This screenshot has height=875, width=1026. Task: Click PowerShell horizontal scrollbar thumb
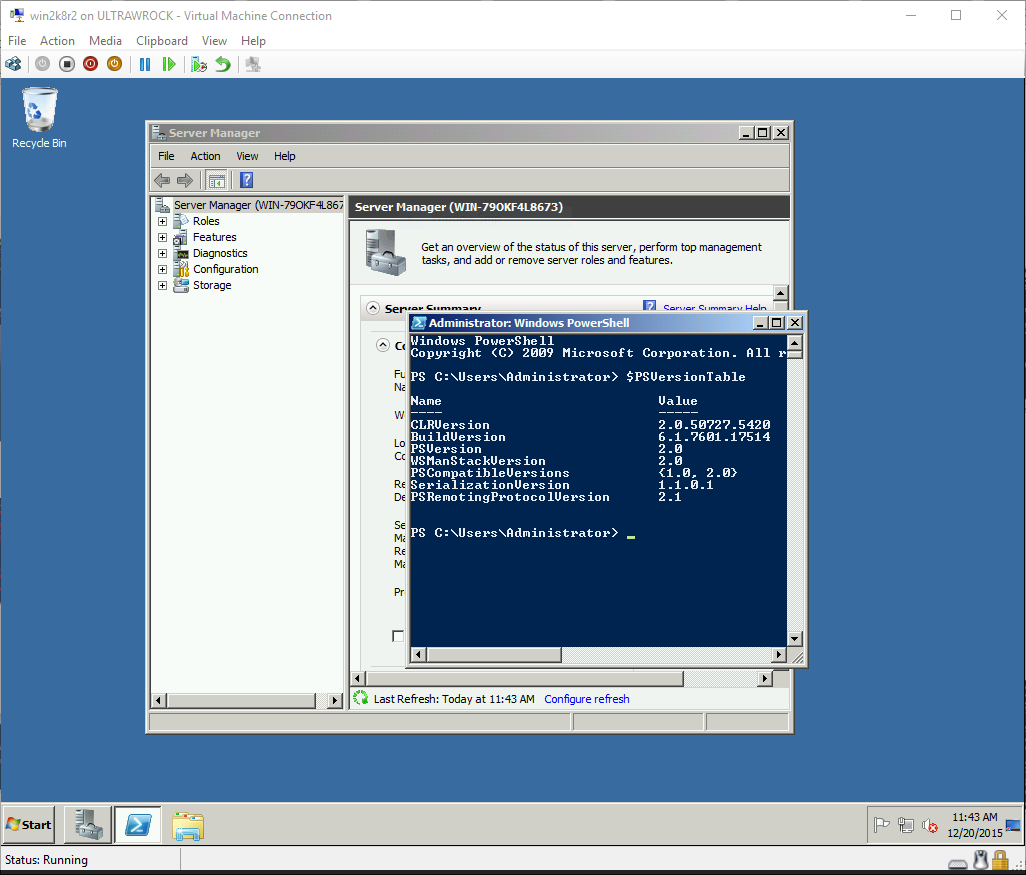(x=494, y=654)
